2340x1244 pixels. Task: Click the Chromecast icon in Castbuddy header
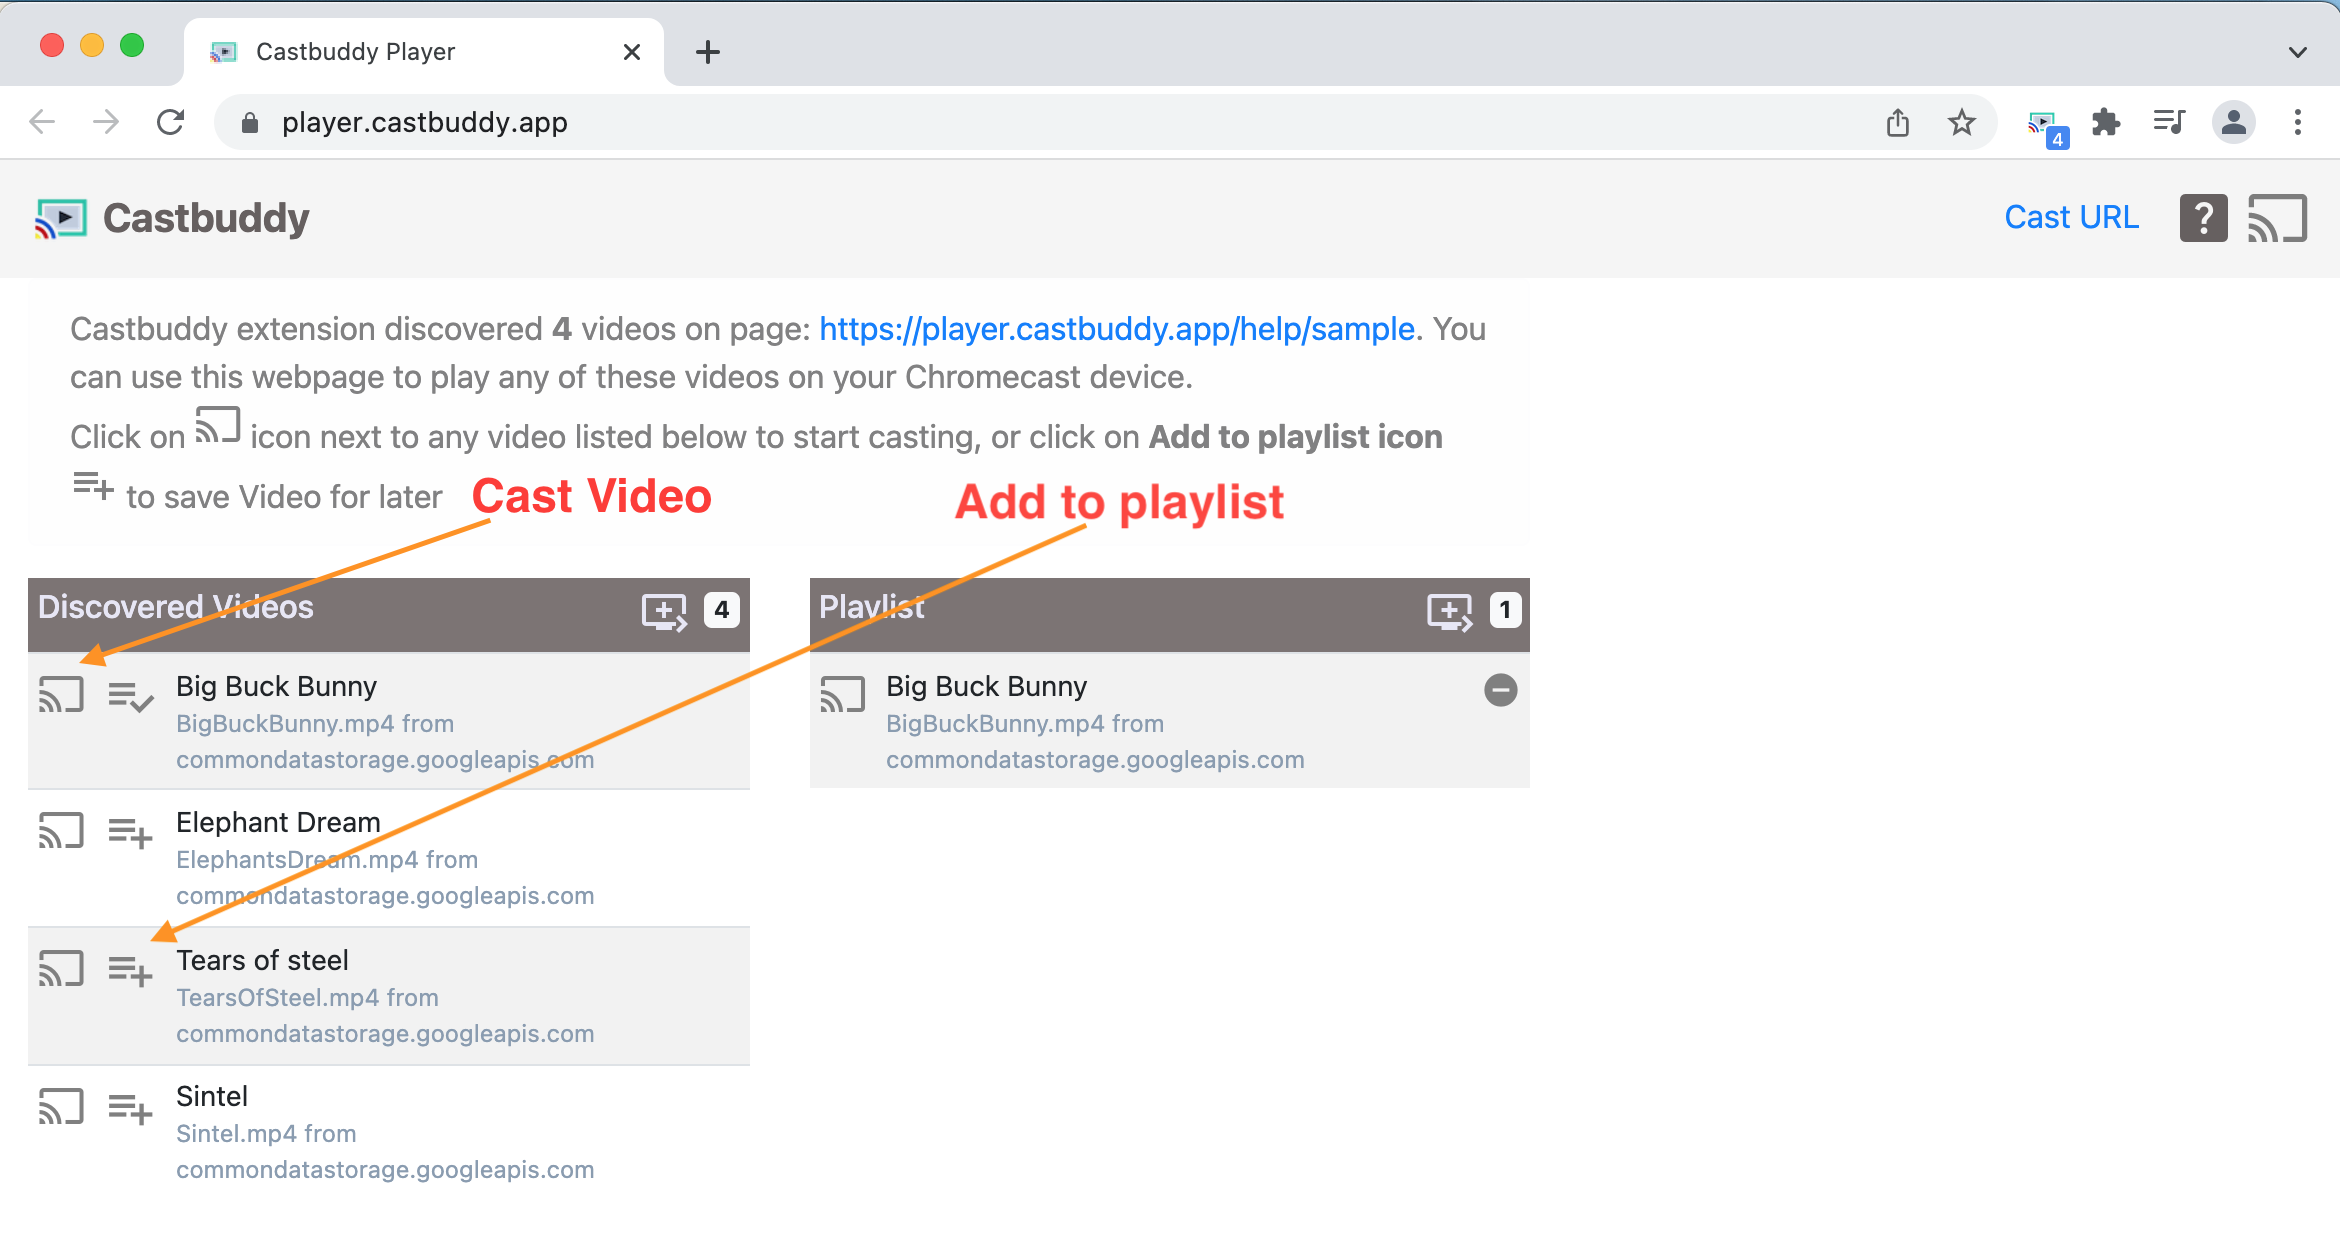click(x=2277, y=218)
